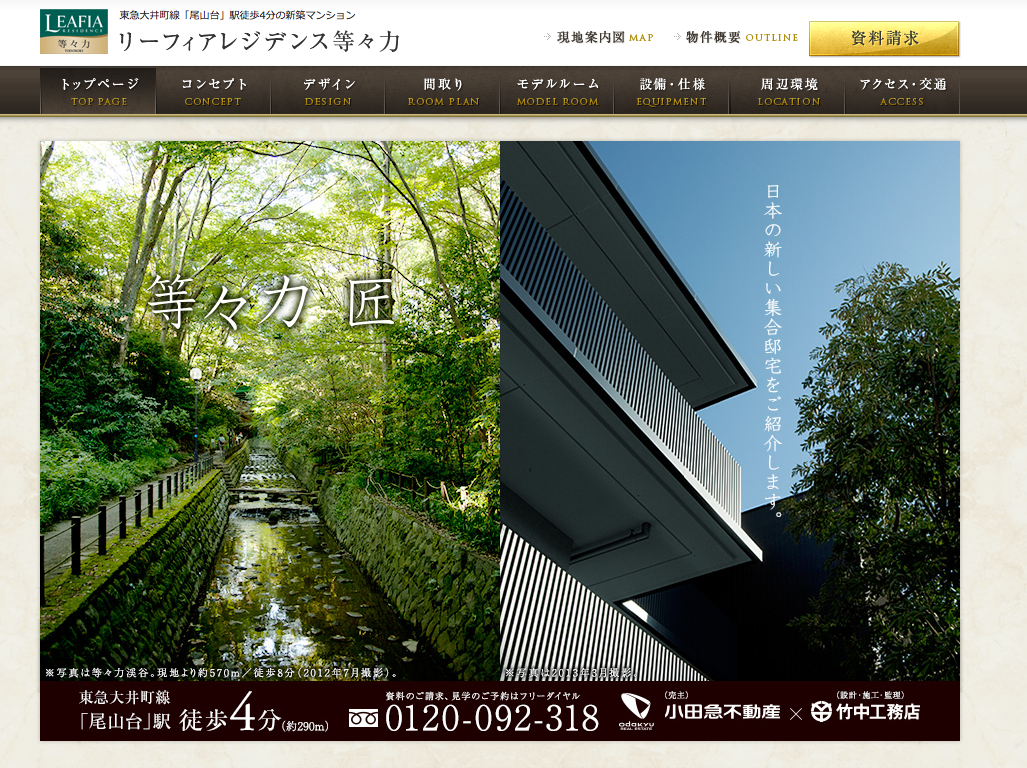Go to the コンセプト CONCEPT menu item
Image resolution: width=1027 pixels, height=768 pixels.
213,91
